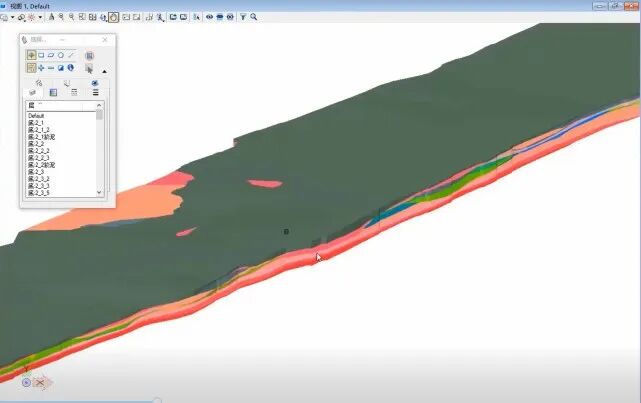This screenshot has width=641, height=403.
Task: Click the subtract selection mode icon
Action: point(51,68)
